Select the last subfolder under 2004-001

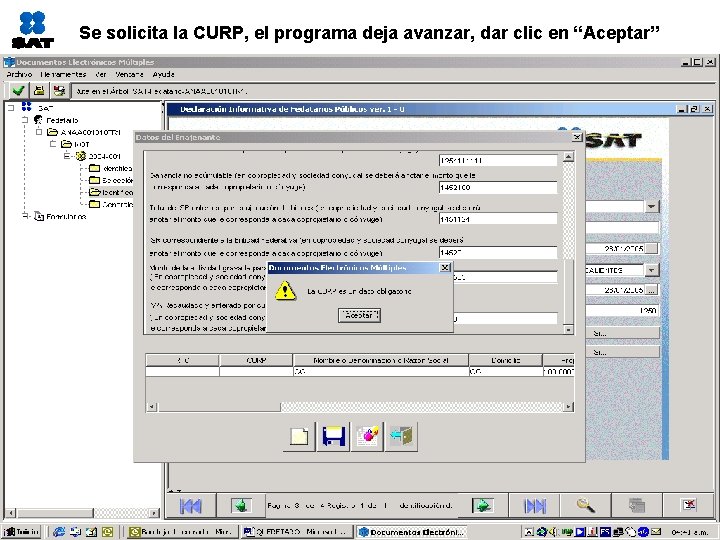(x=95, y=204)
